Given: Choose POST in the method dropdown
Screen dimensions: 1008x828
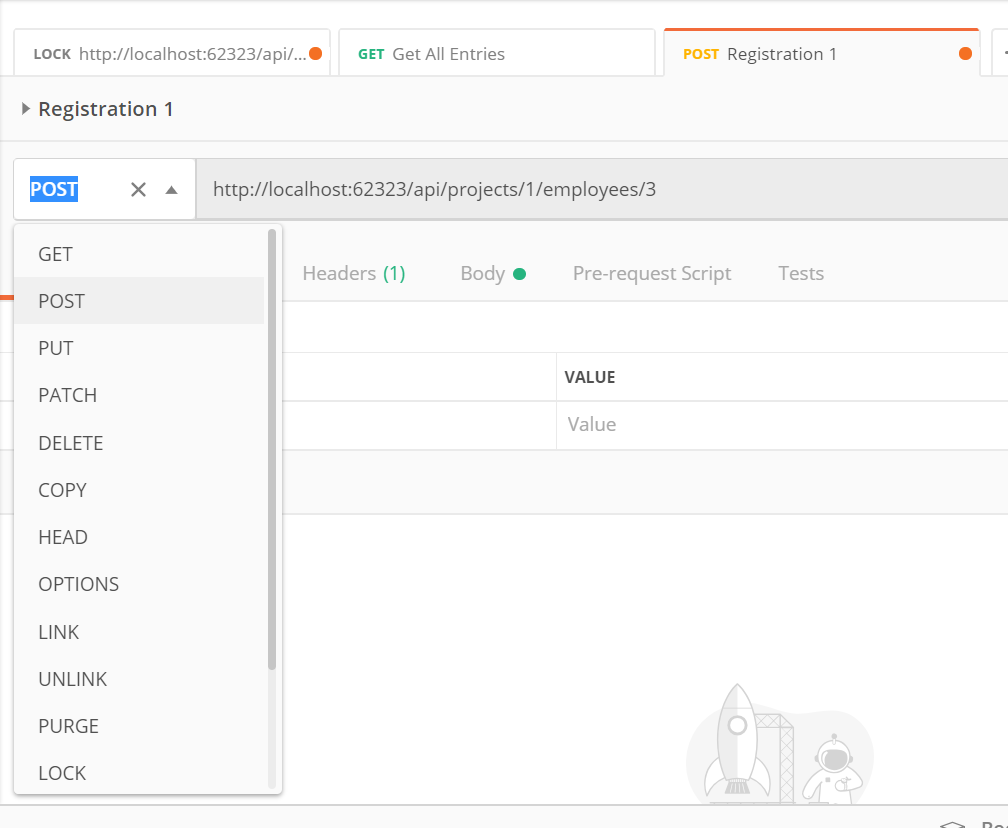Looking at the screenshot, I should pos(62,301).
